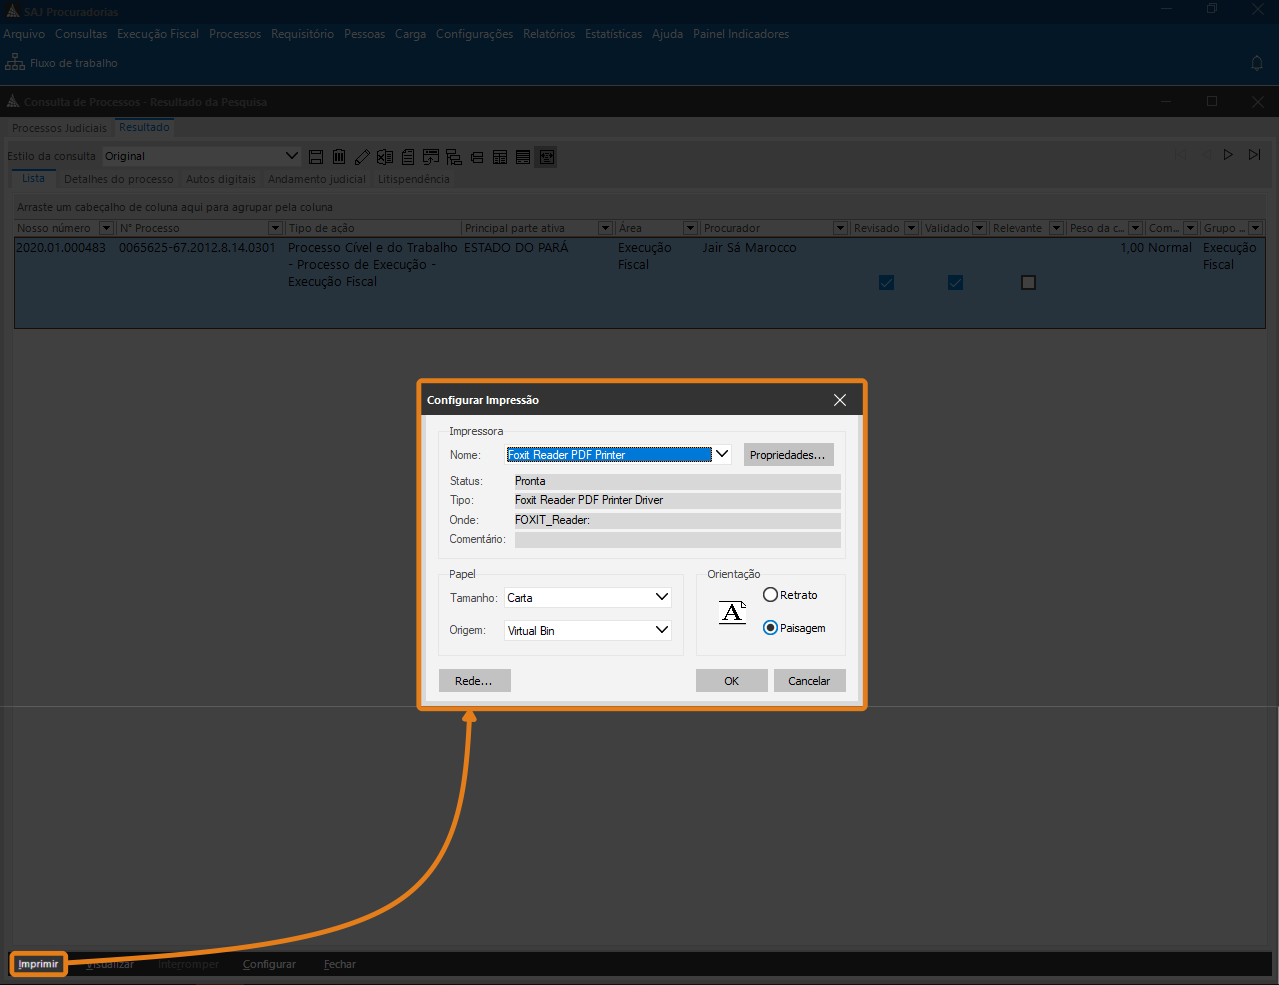1279x985 pixels.
Task: Open the Consultas menu
Action: [81, 34]
